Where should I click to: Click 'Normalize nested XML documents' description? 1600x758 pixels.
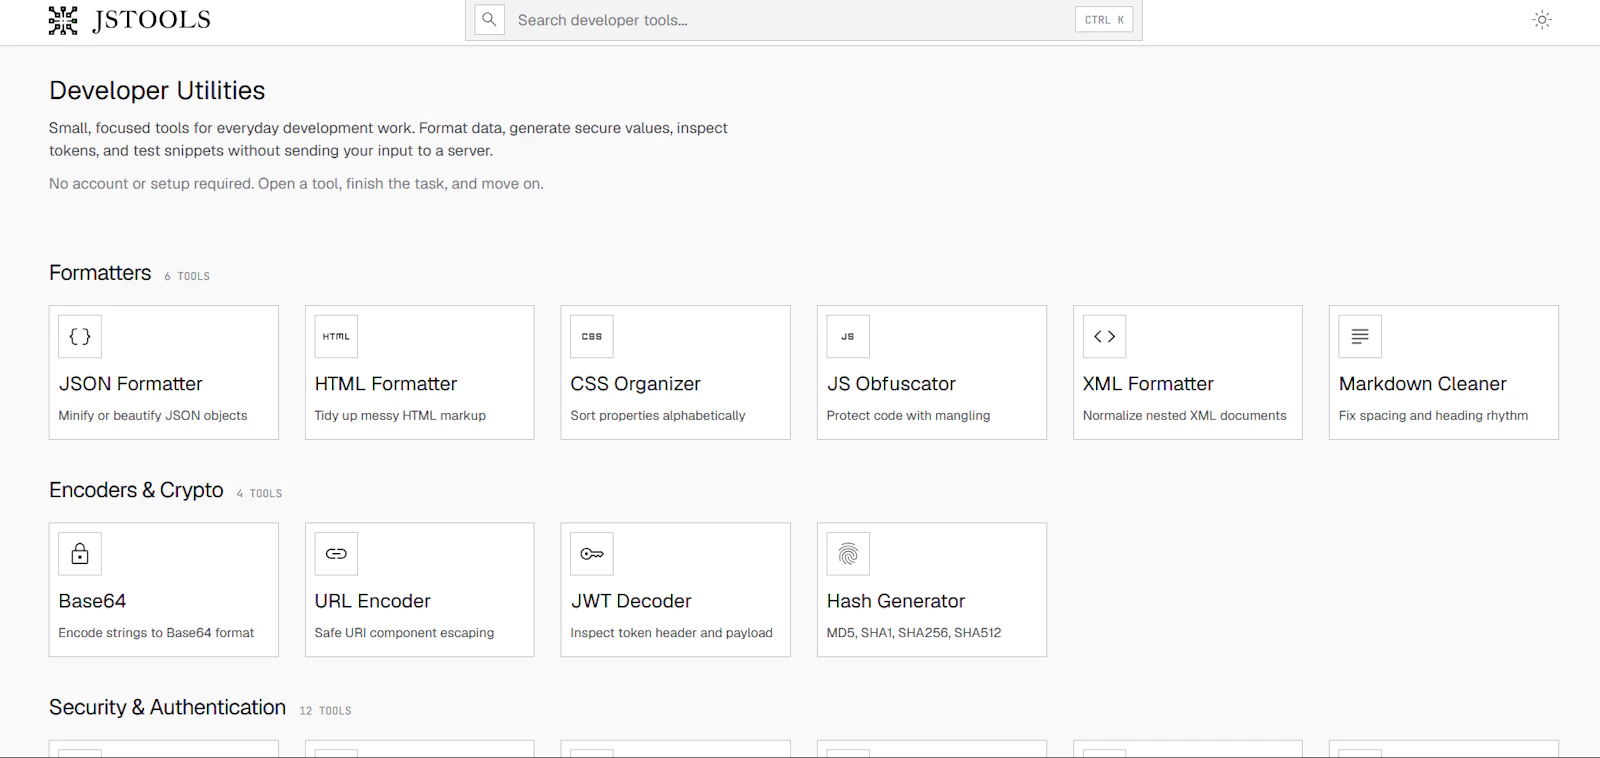[1184, 415]
